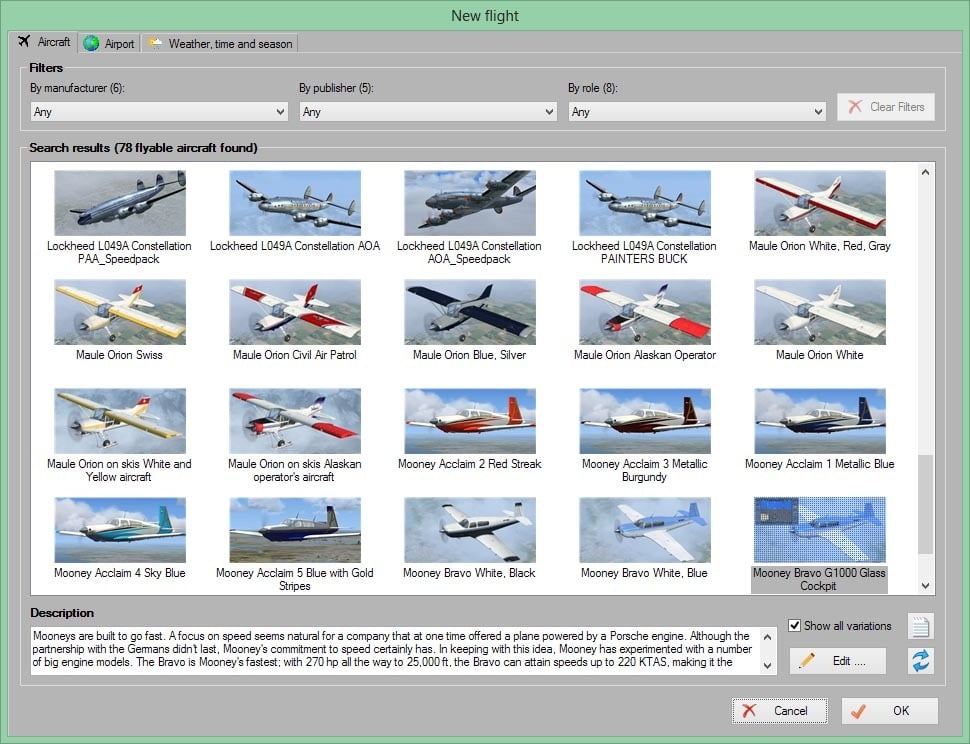Choose Lockheed Constellation PAINTERS BUCK thumbnail

coord(645,203)
